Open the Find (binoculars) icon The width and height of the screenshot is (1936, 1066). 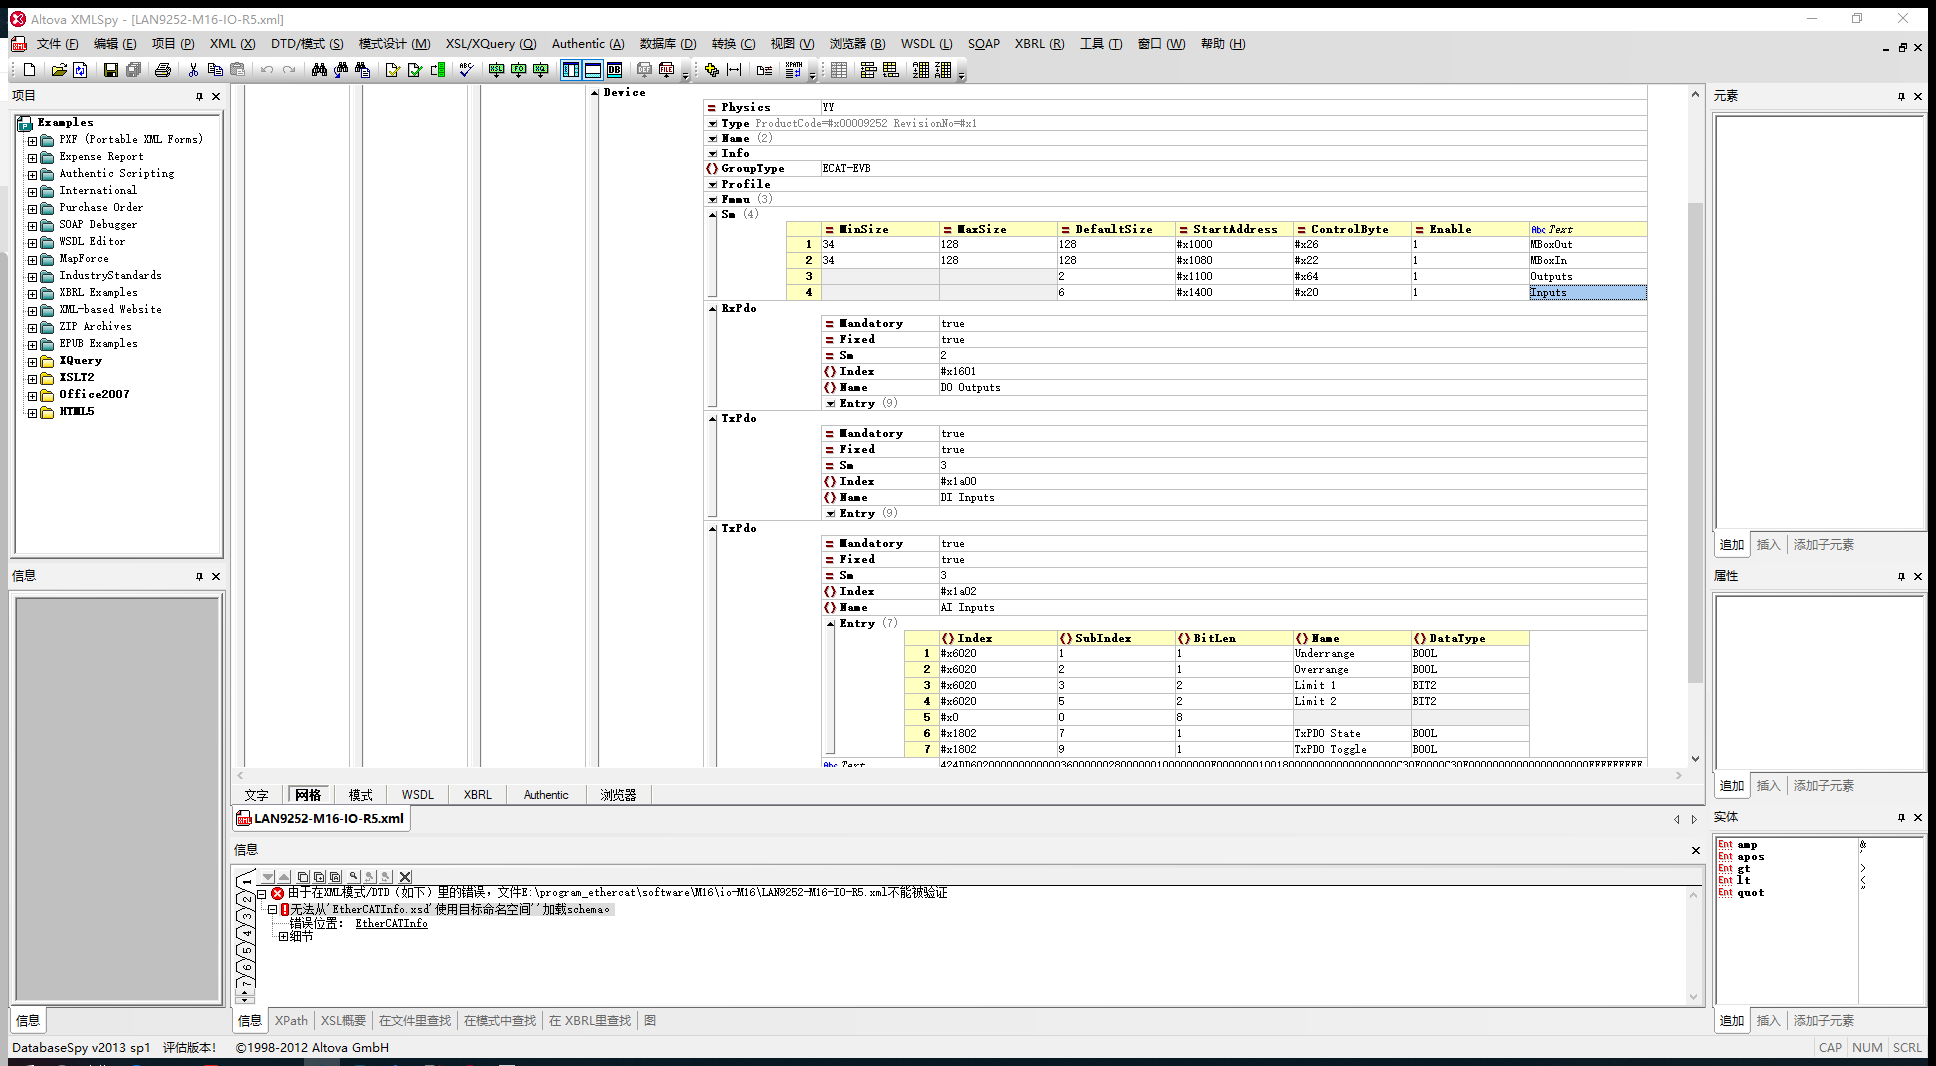click(x=319, y=70)
